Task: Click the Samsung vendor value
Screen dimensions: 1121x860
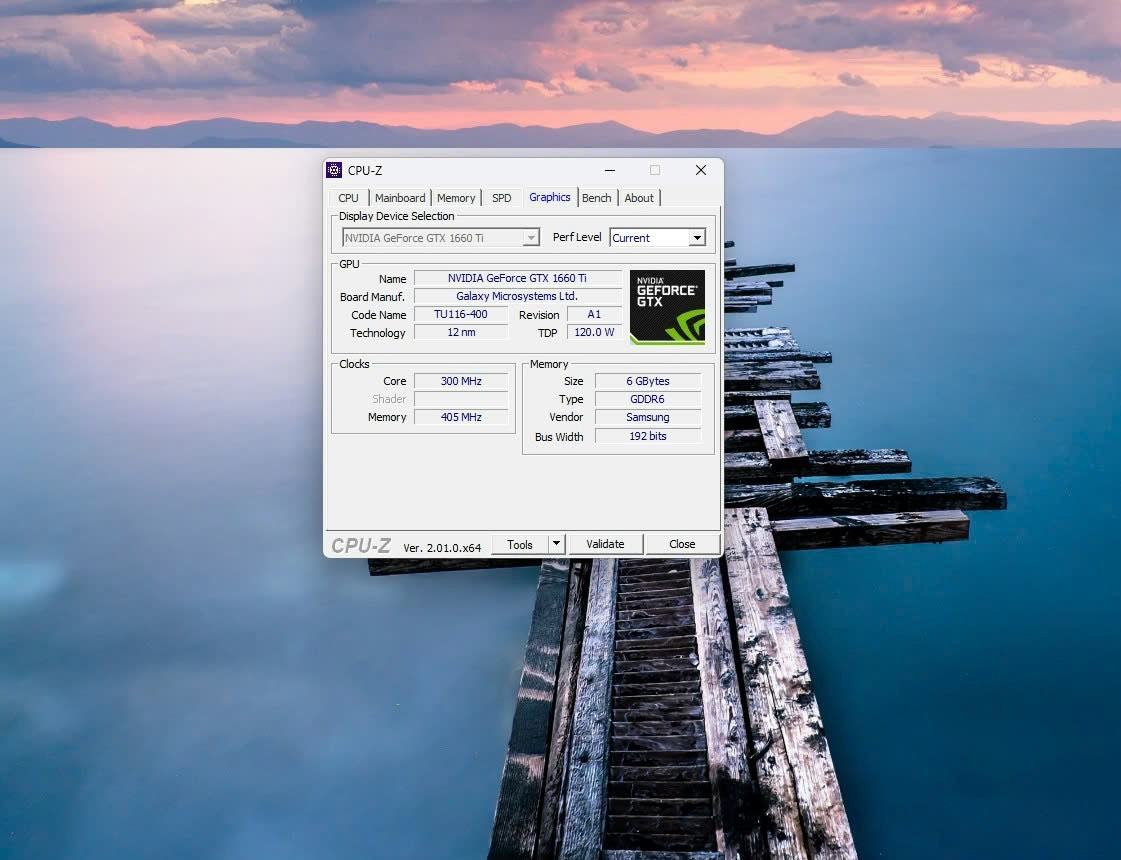Action: pos(648,417)
